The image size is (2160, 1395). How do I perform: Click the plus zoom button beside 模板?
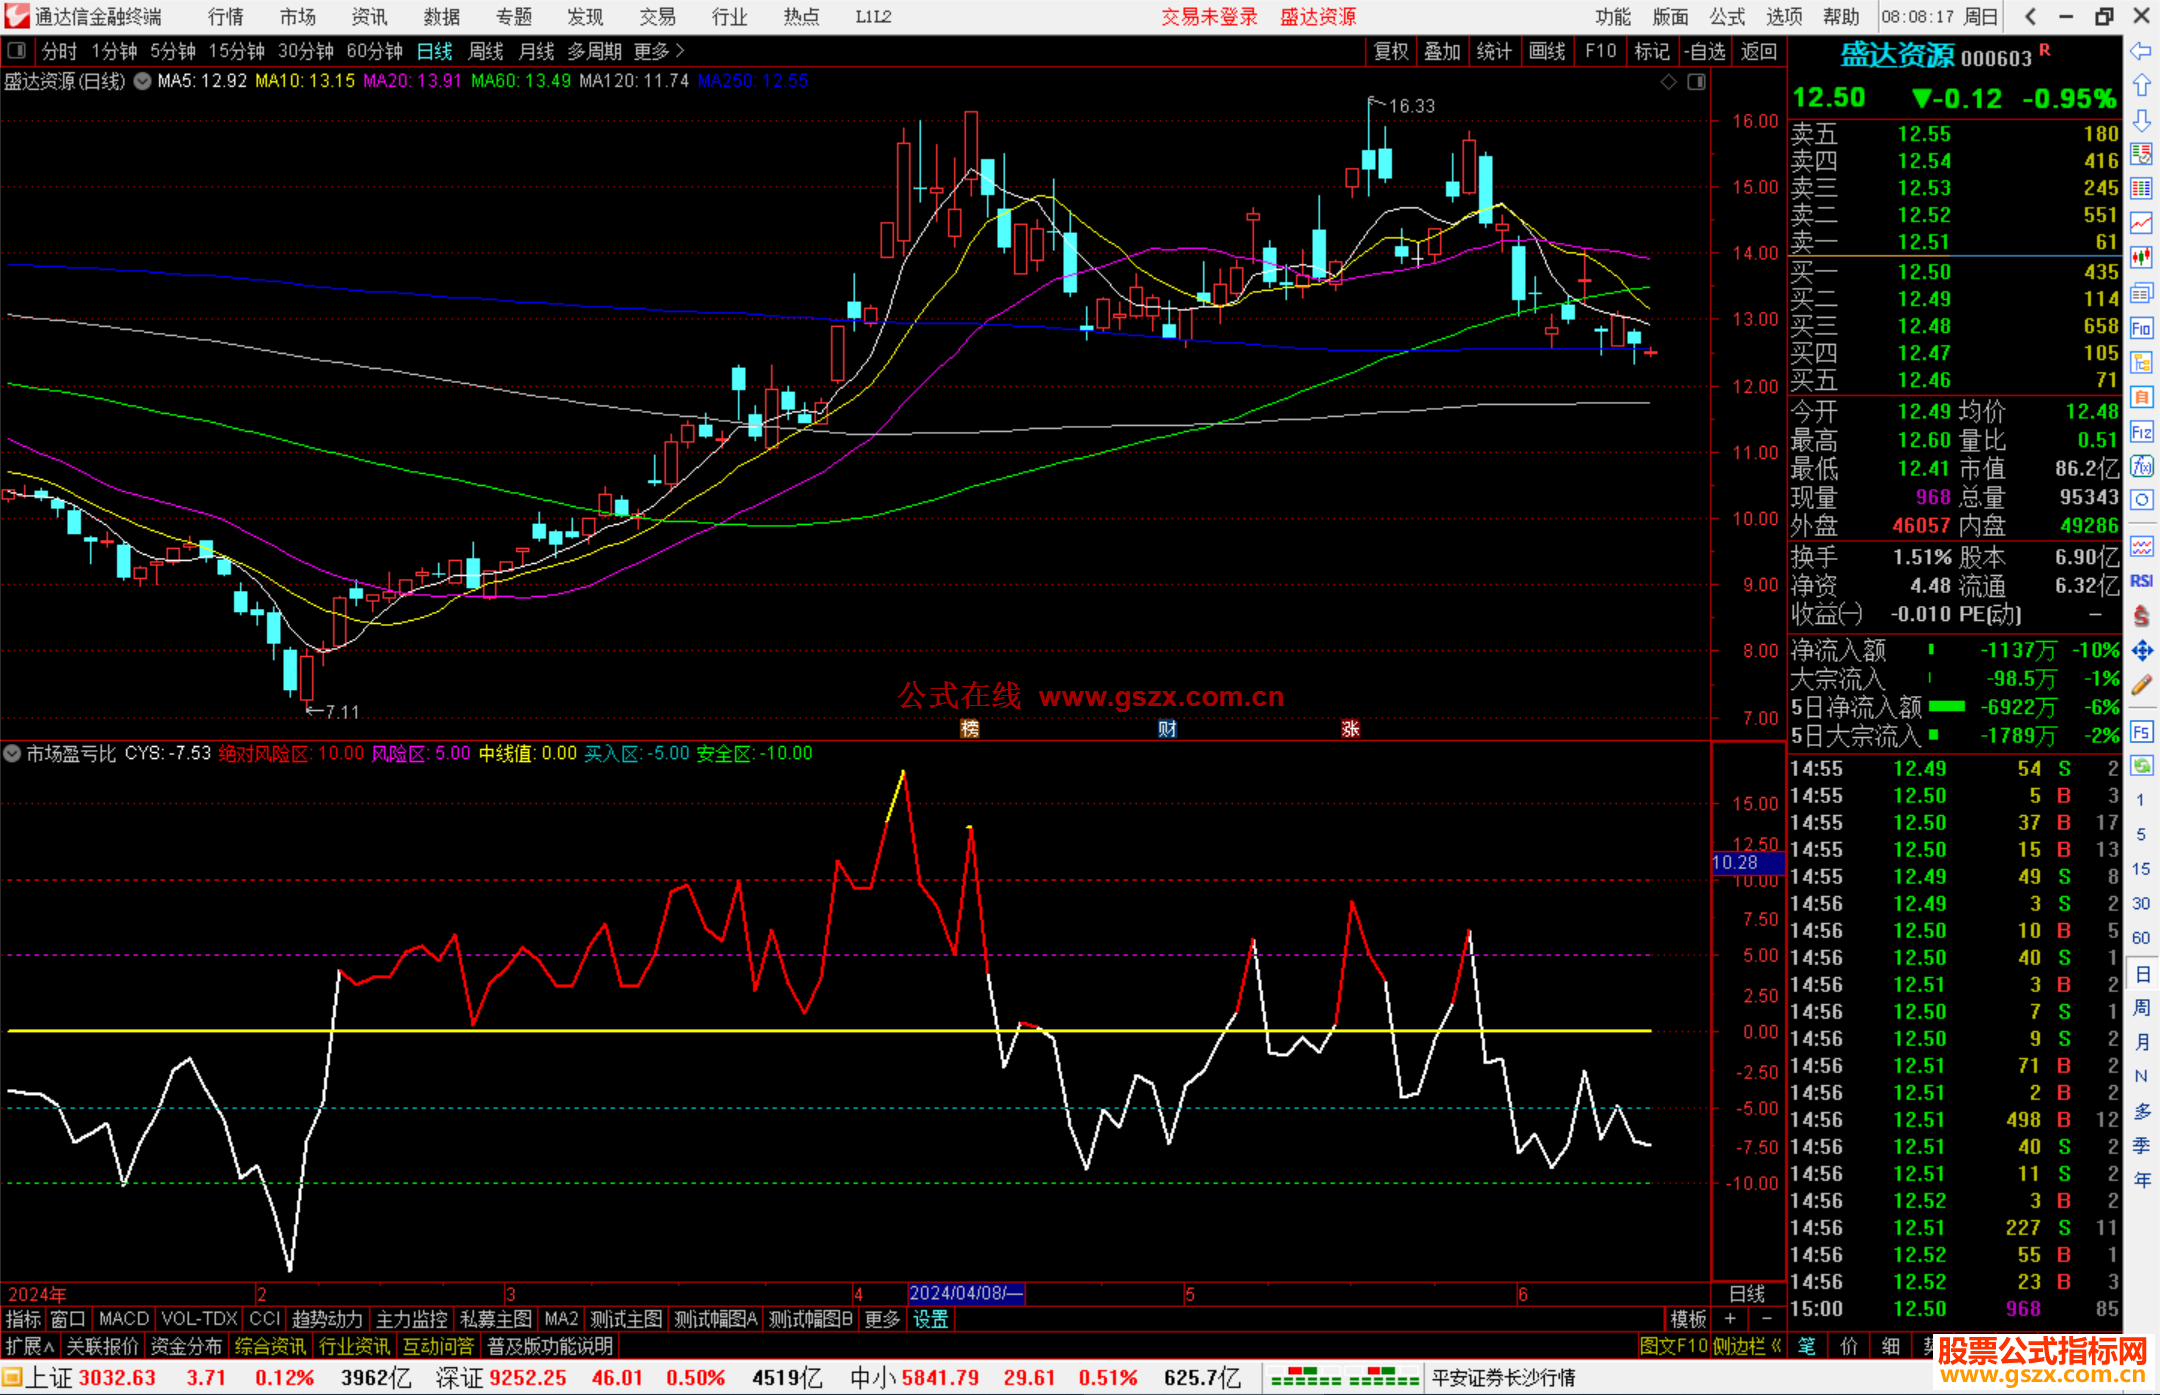1730,1319
